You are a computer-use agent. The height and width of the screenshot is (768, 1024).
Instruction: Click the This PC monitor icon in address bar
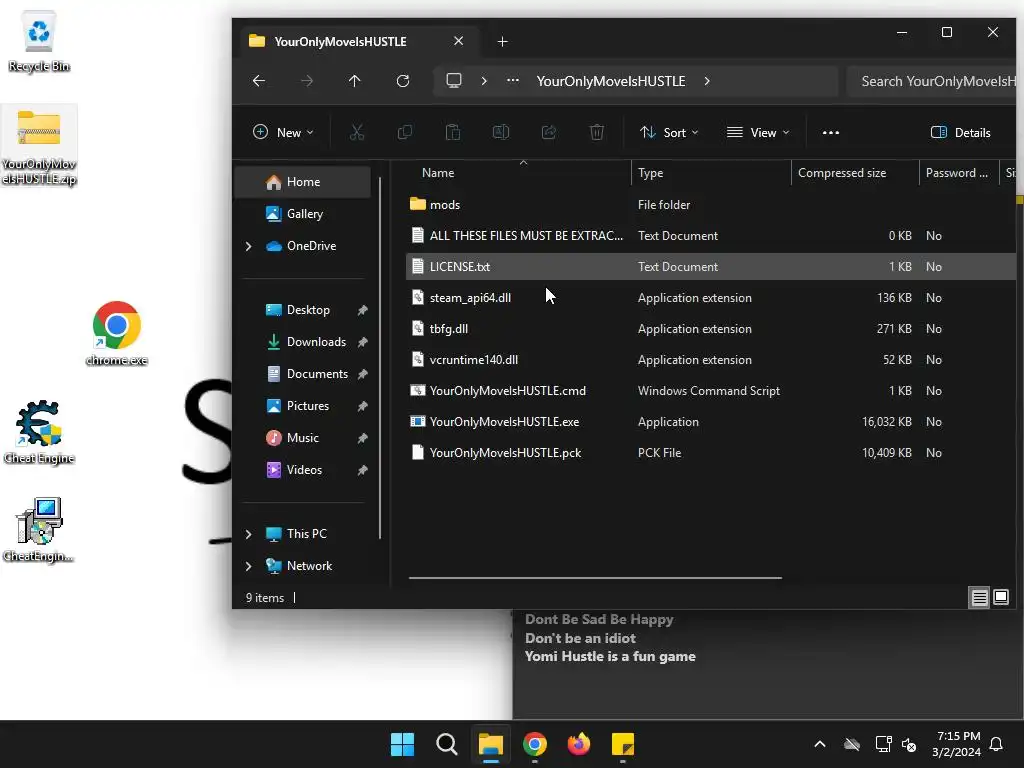click(x=454, y=81)
